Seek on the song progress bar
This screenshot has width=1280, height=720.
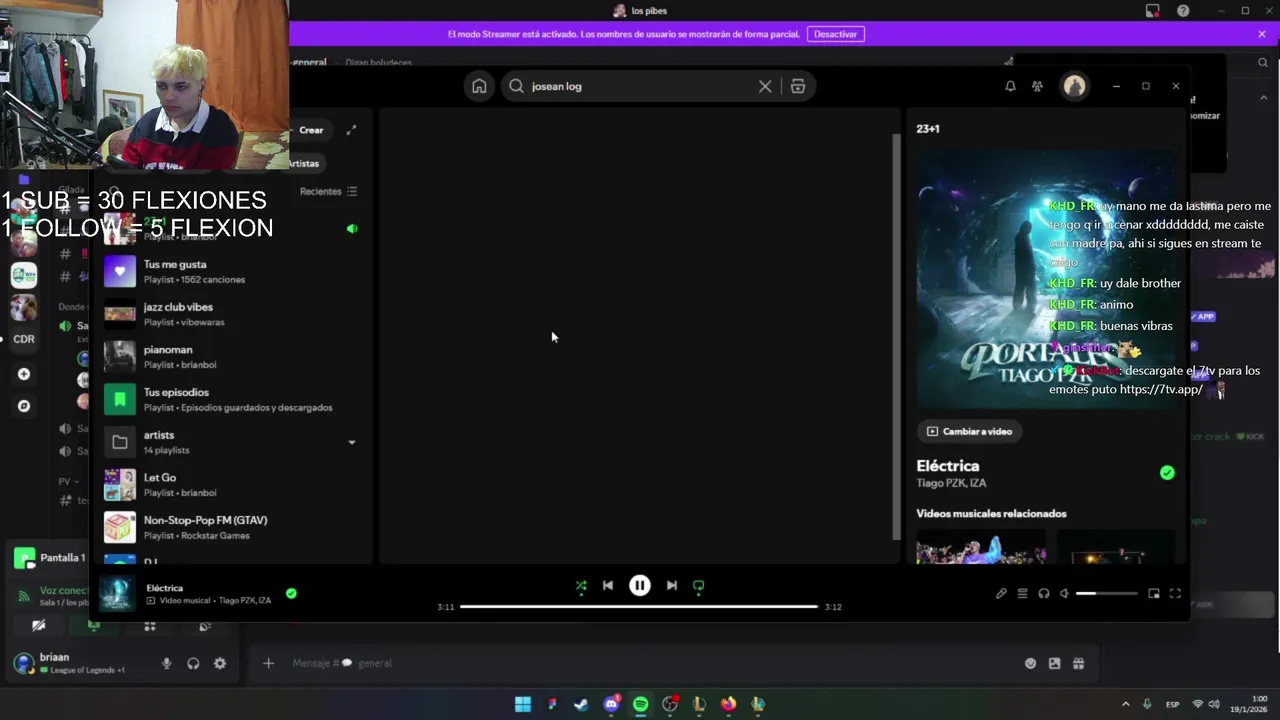click(x=639, y=606)
